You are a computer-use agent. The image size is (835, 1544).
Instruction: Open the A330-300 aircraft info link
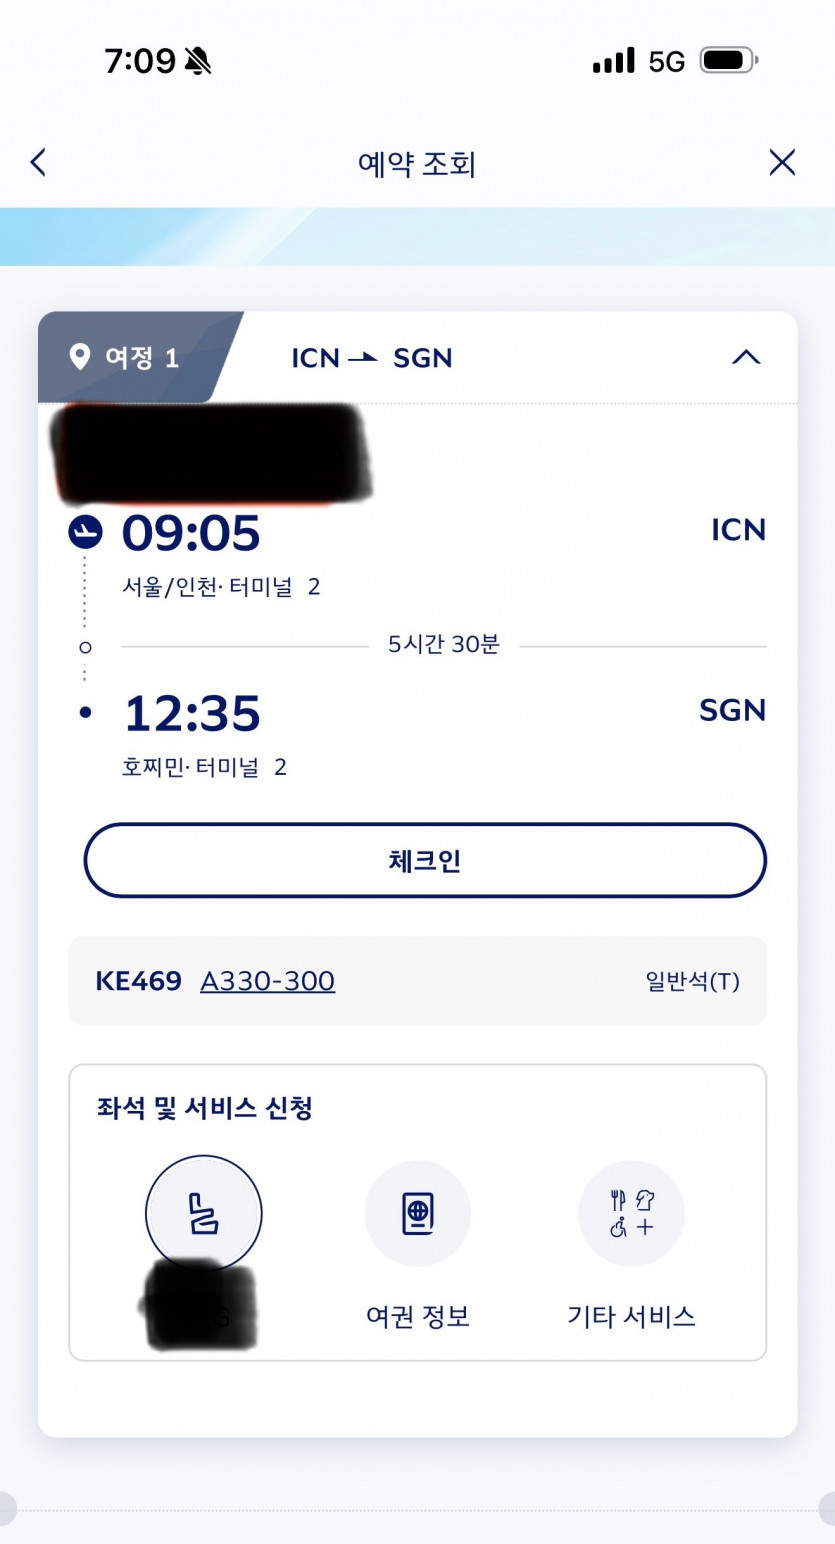click(267, 981)
